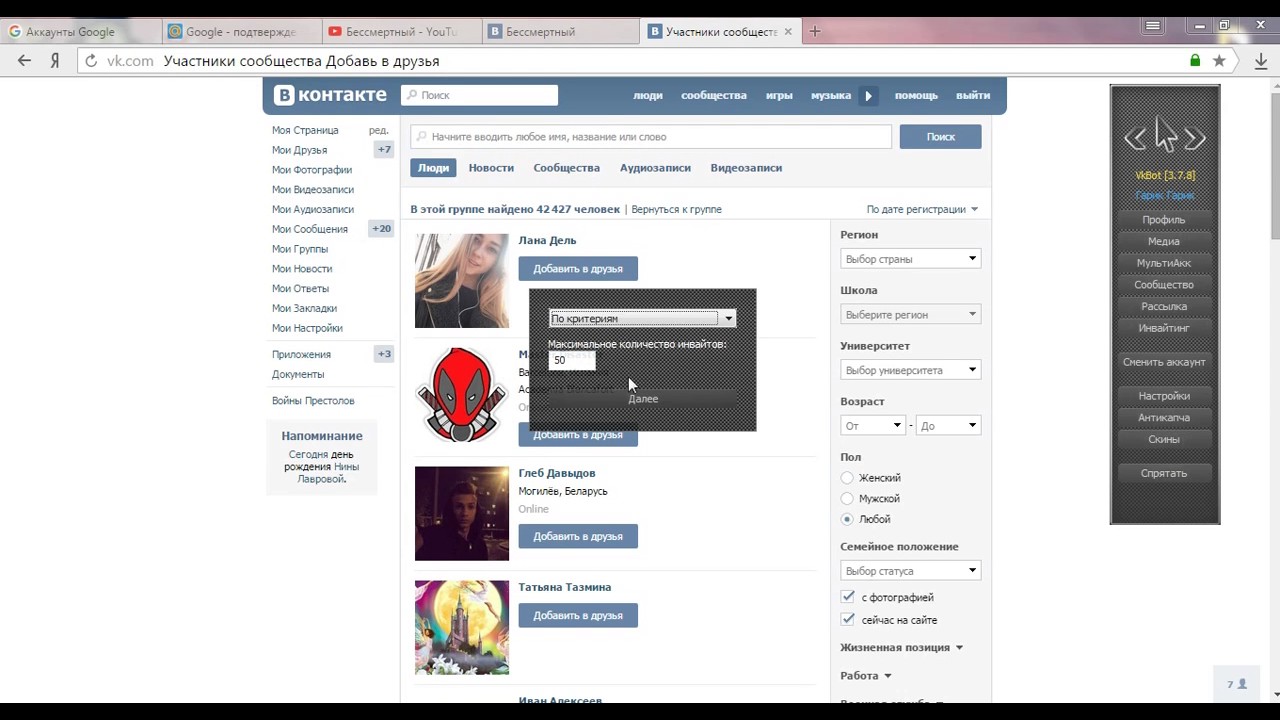Image resolution: width=1280 pixels, height=720 pixels.
Task: Switch to the Сообщества search tab
Action: pyautogui.click(x=566, y=168)
